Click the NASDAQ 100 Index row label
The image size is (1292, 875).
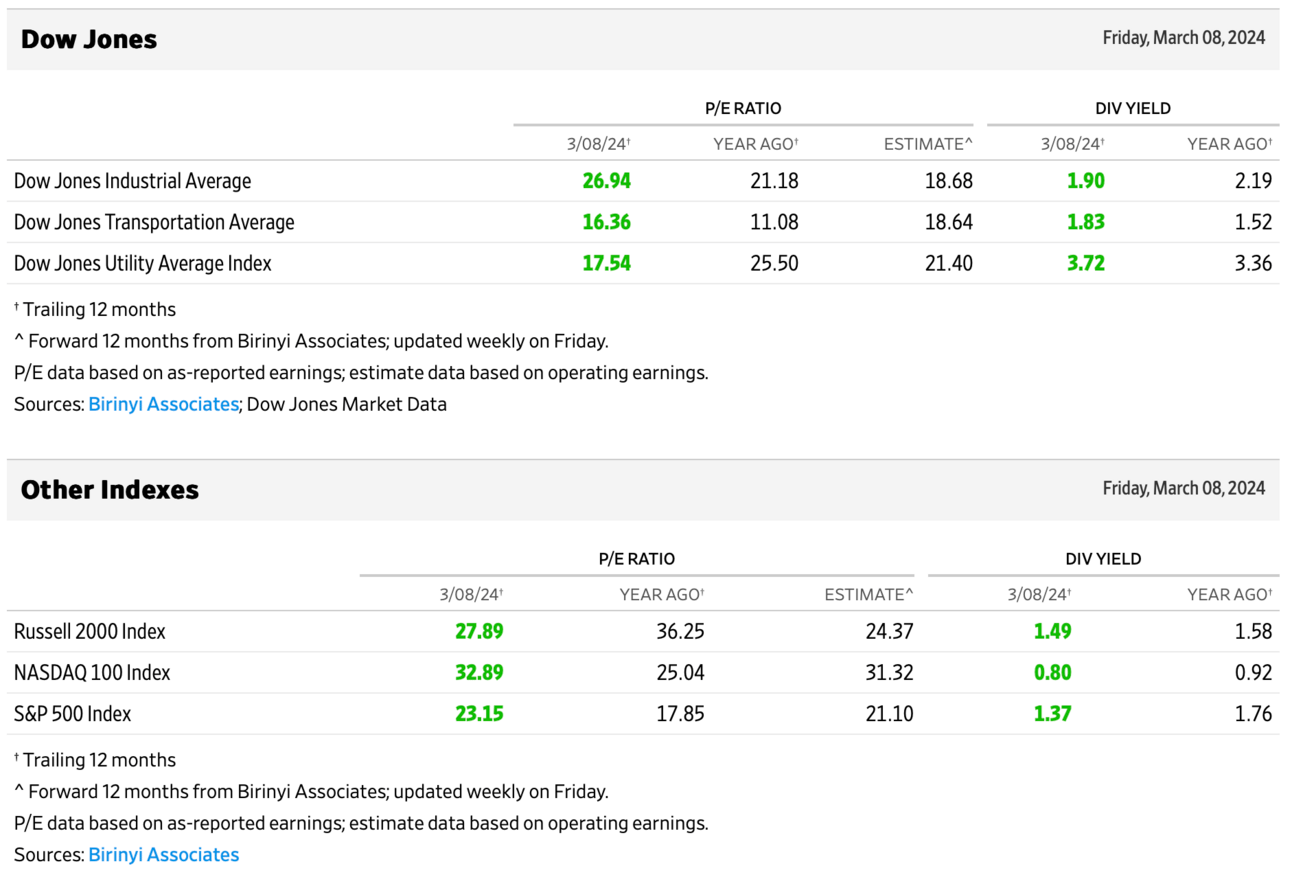coord(92,672)
